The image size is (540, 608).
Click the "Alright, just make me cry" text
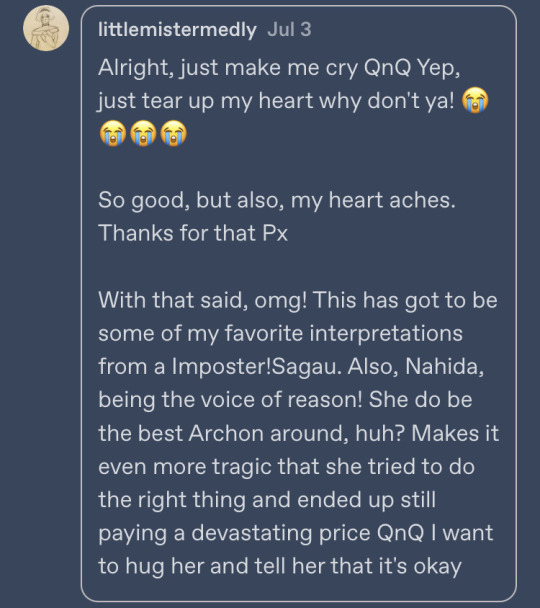tap(228, 68)
